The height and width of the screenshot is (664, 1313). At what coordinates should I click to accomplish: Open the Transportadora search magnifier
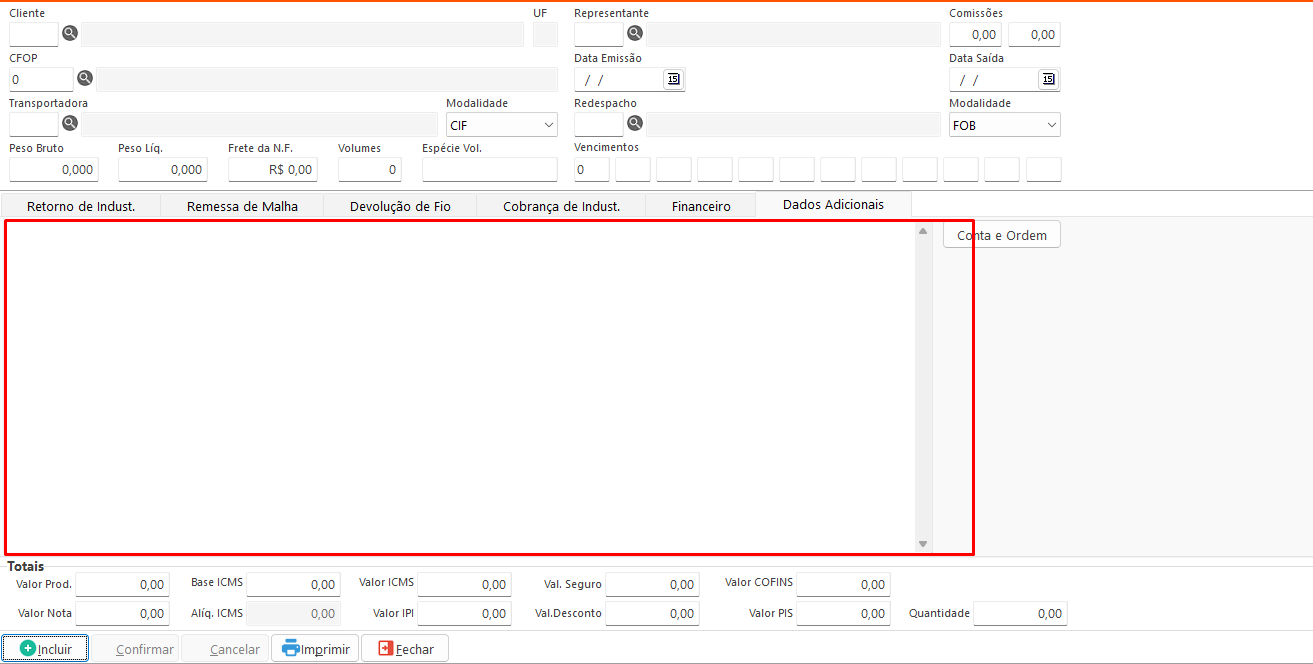coord(70,123)
